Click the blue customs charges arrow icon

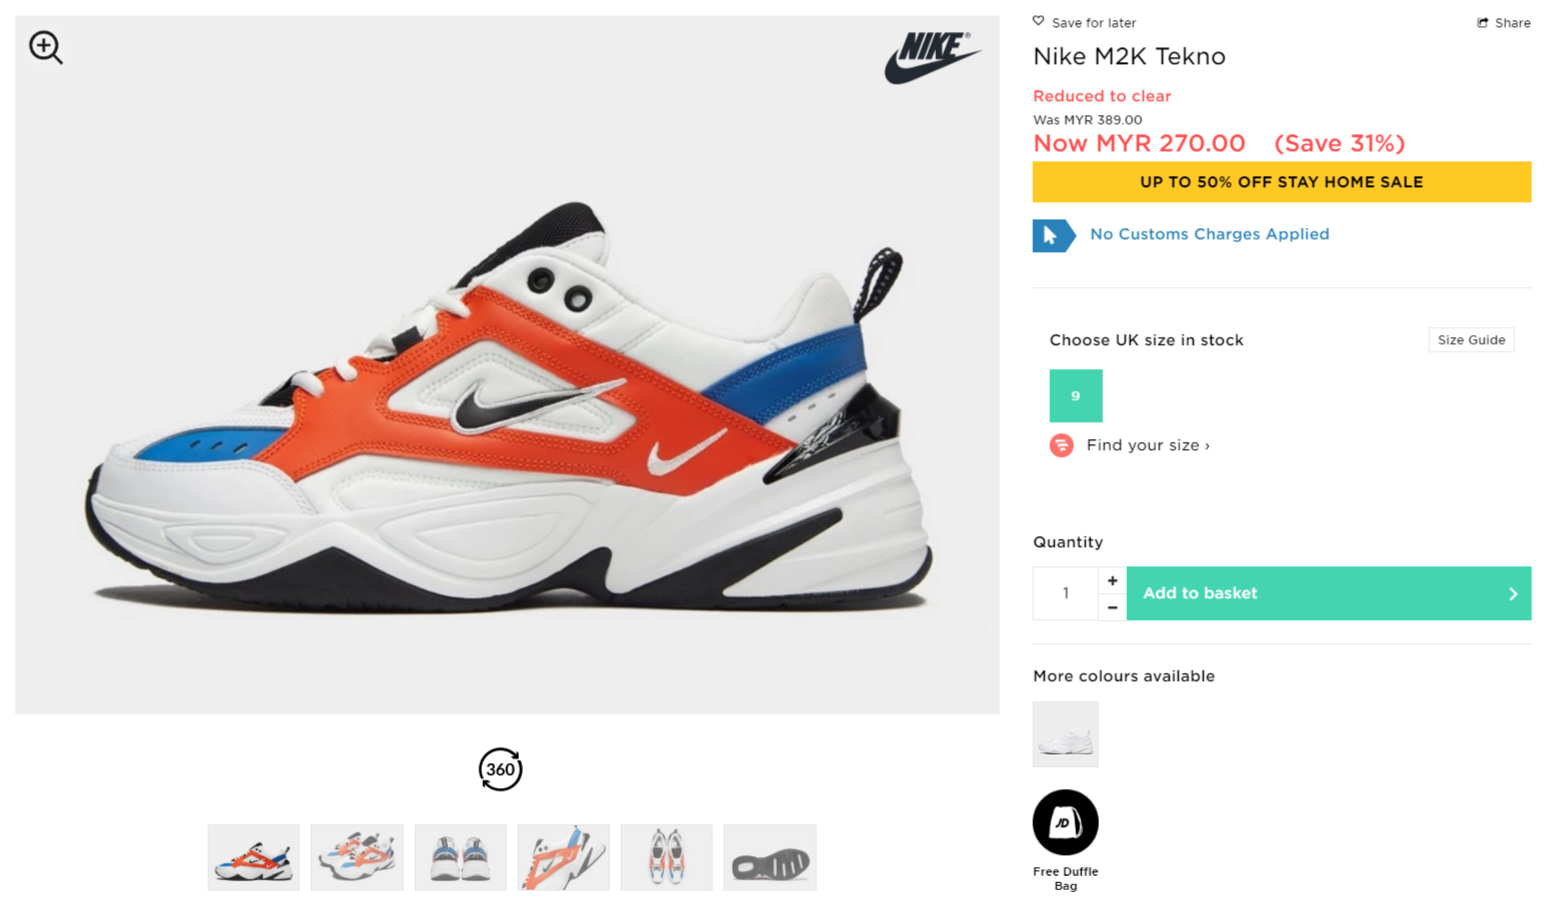point(1053,235)
